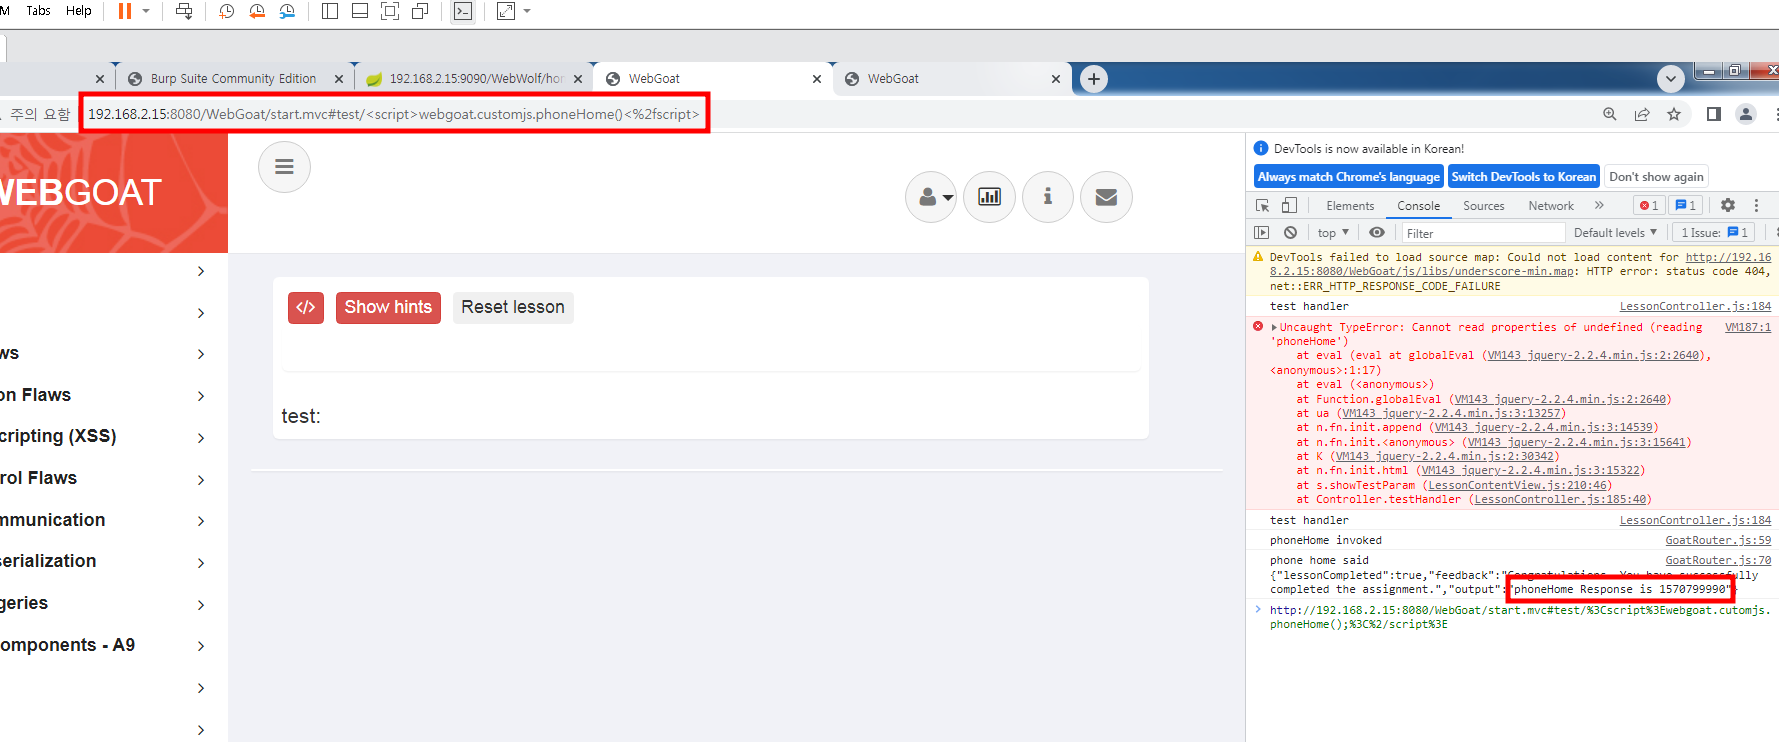Open the top JavaScript context dropdown
Image resolution: width=1779 pixels, height=742 pixels.
(x=1333, y=233)
